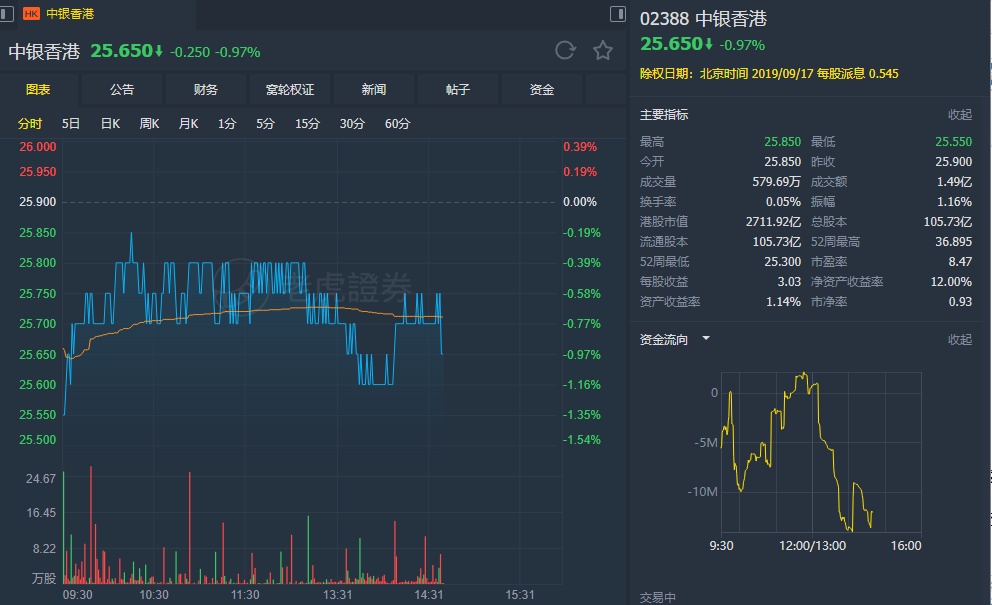Click the refresh icon beside the quote
This screenshot has width=992, height=605.
tap(565, 51)
